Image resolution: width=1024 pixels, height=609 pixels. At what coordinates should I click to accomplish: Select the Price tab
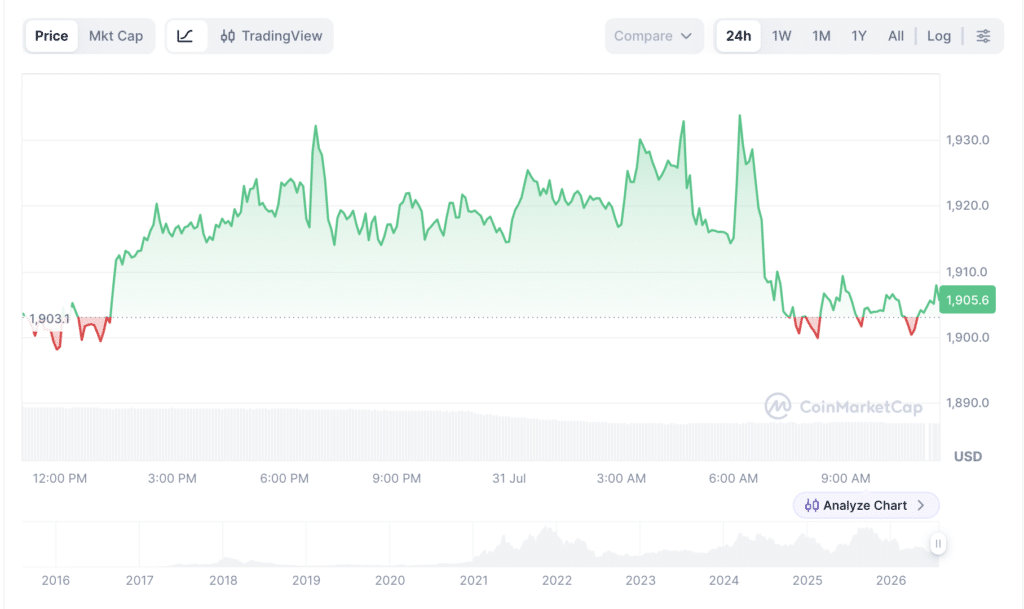click(x=51, y=36)
